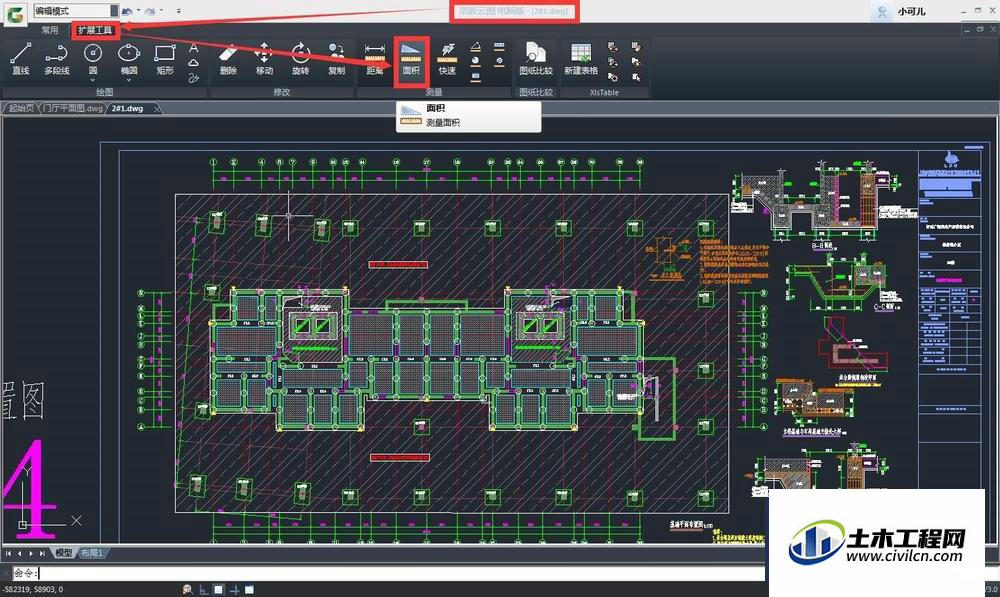Select the 直线 (line) drawing tool
This screenshot has width=1000, height=597.
pos(20,59)
